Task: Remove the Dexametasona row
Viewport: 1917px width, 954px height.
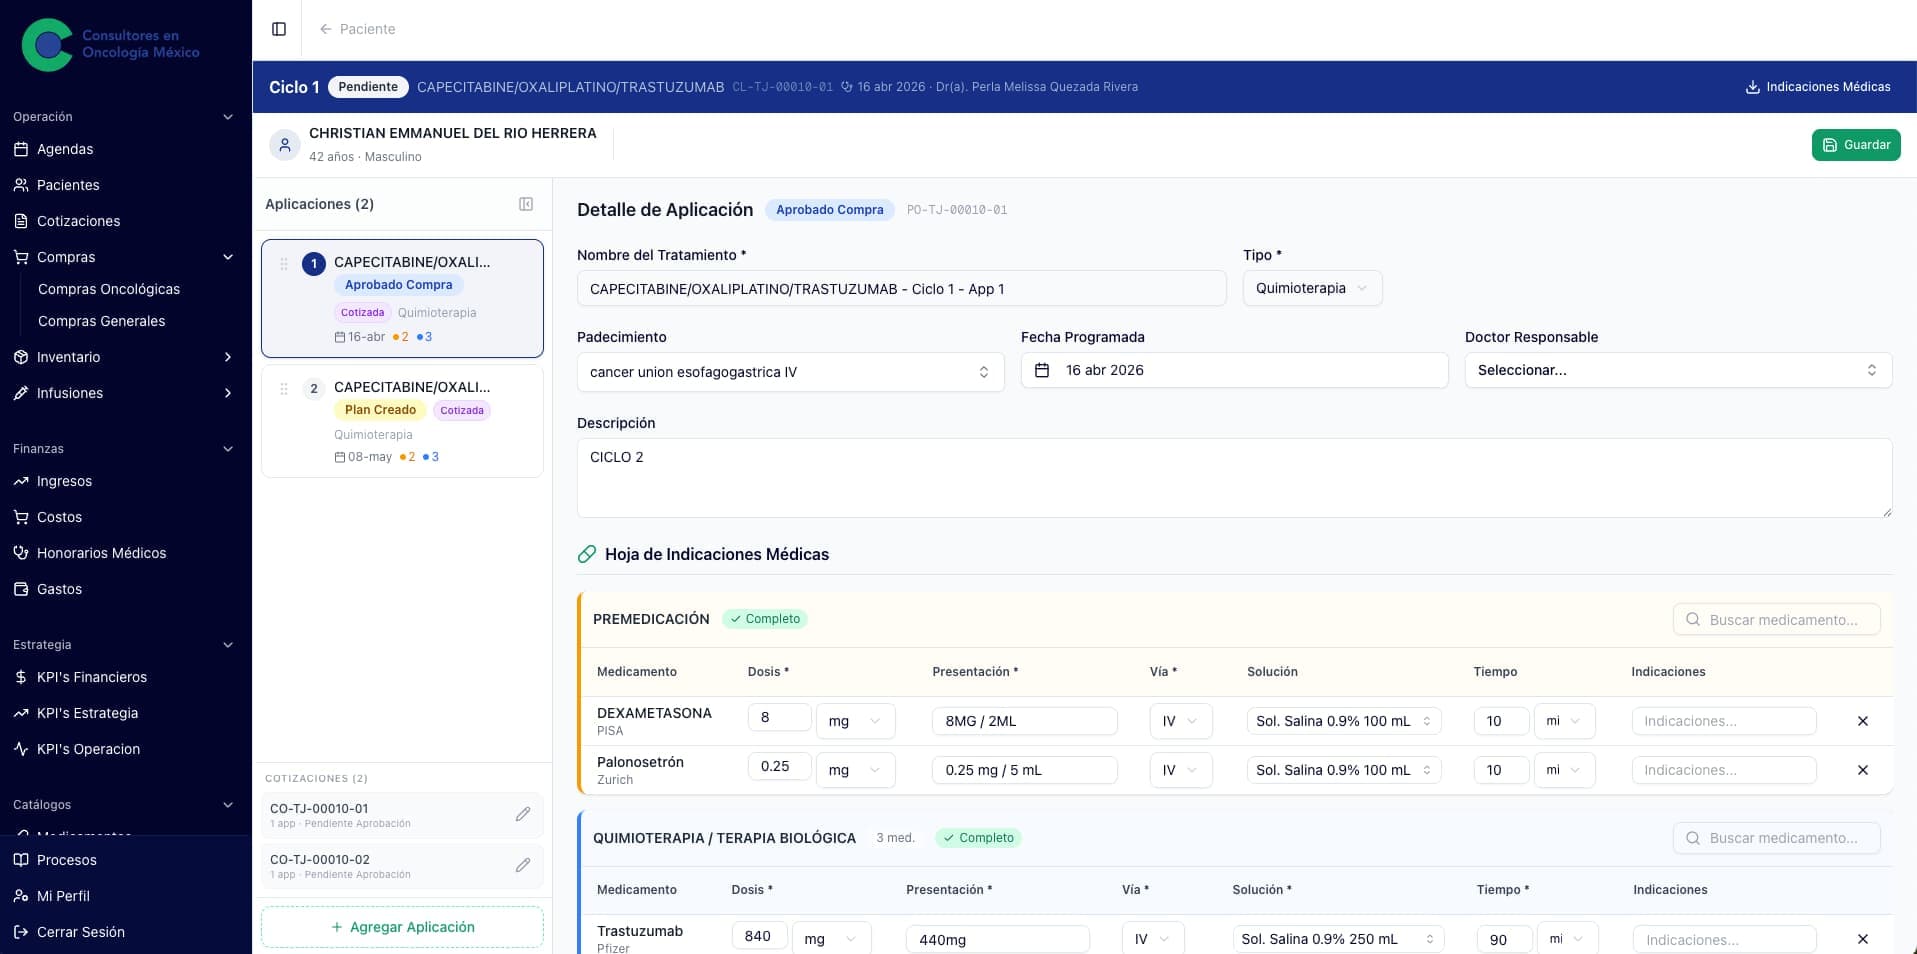Action: tap(1862, 721)
